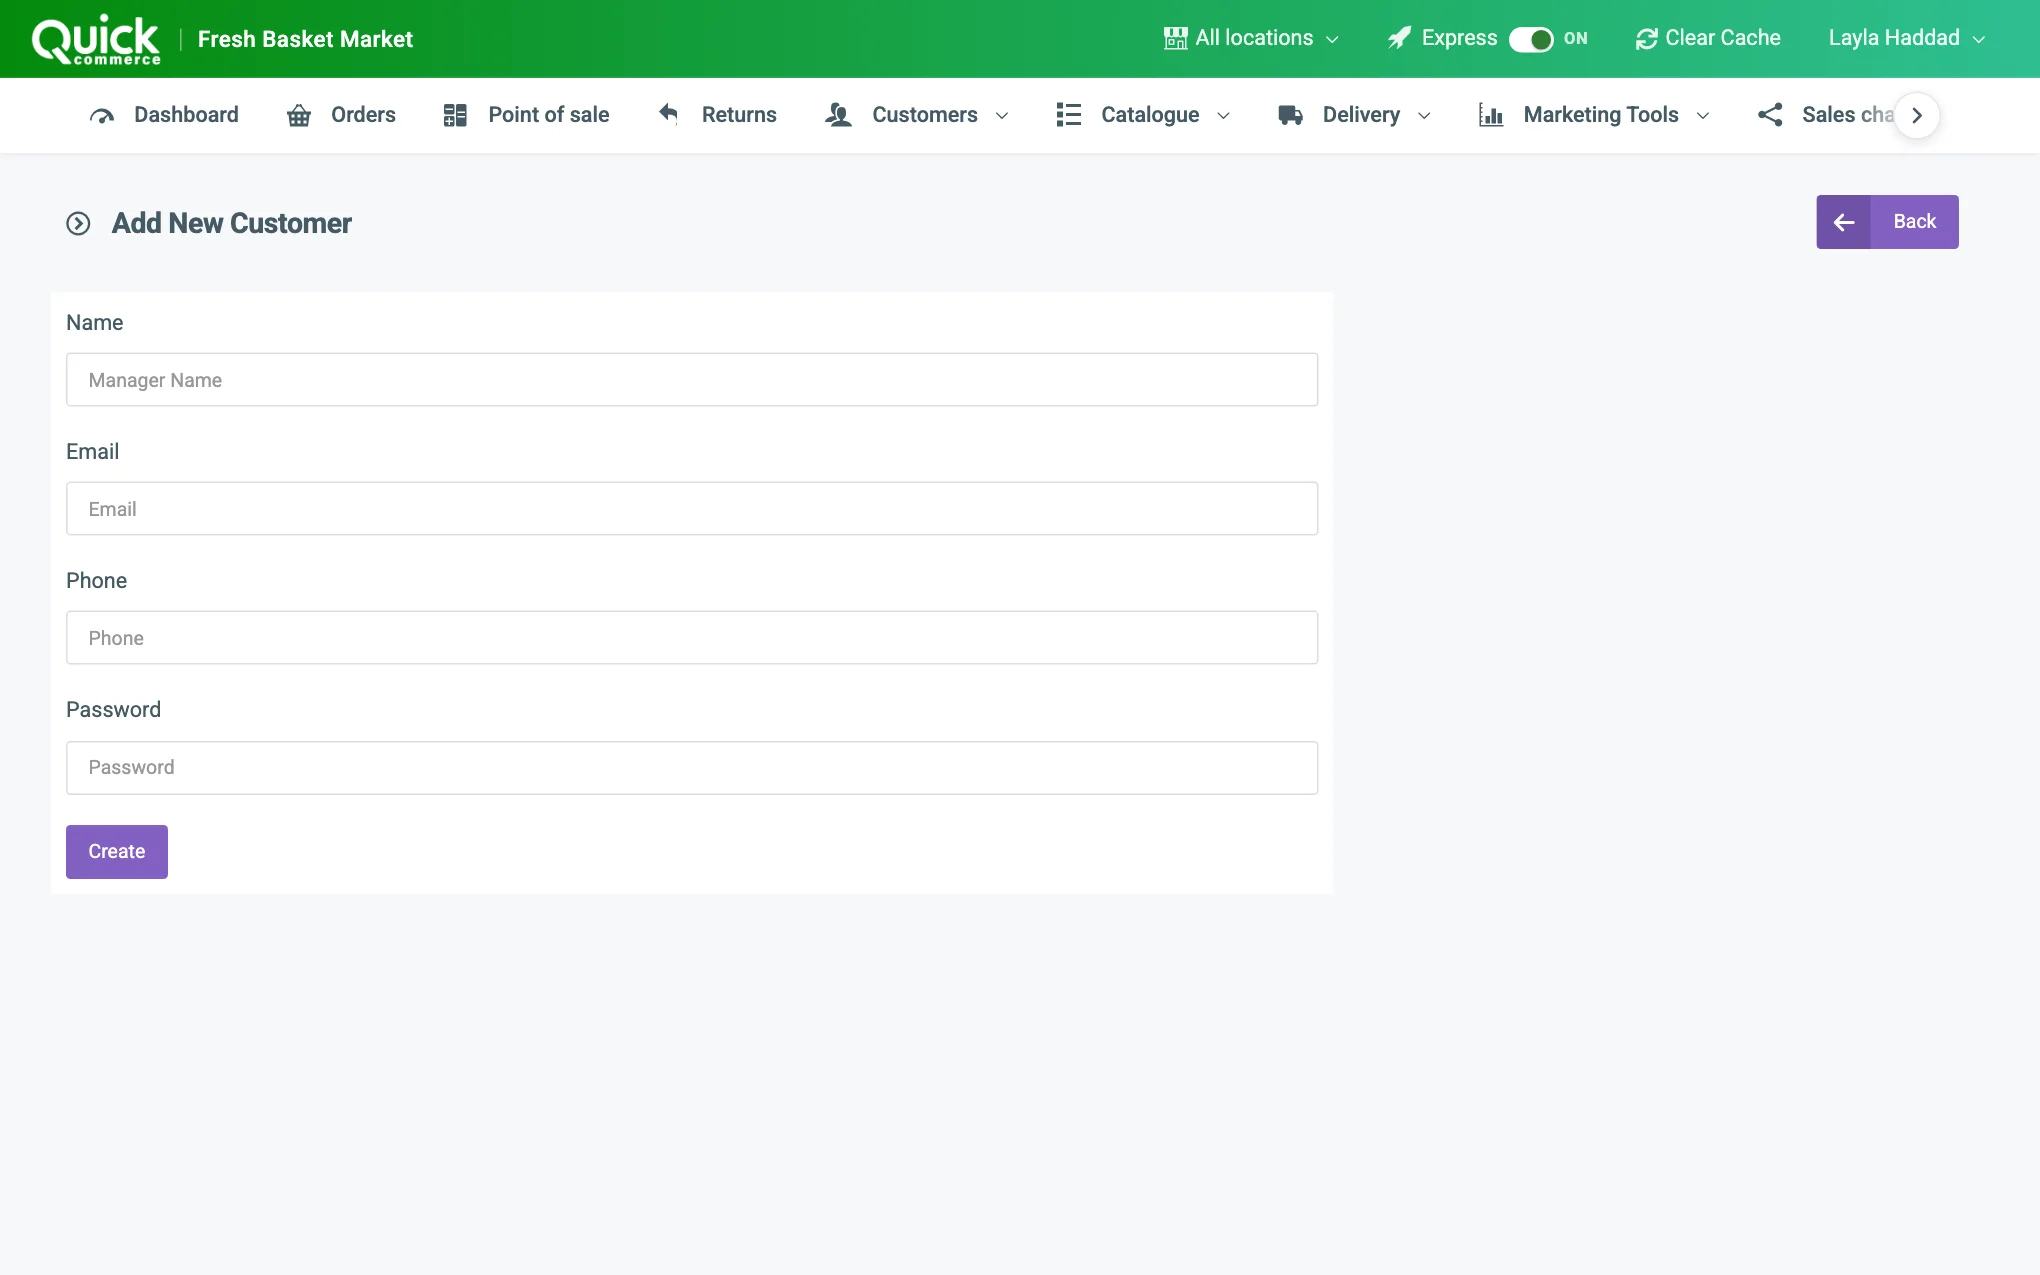Focus the Phone input field
The width and height of the screenshot is (2040, 1275).
pyautogui.click(x=692, y=638)
